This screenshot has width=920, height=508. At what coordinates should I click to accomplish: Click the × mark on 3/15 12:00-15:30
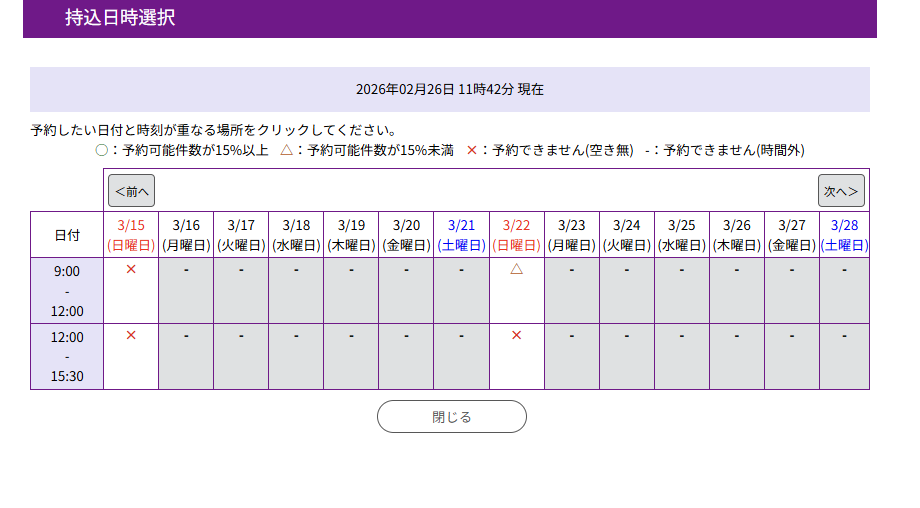(x=131, y=335)
